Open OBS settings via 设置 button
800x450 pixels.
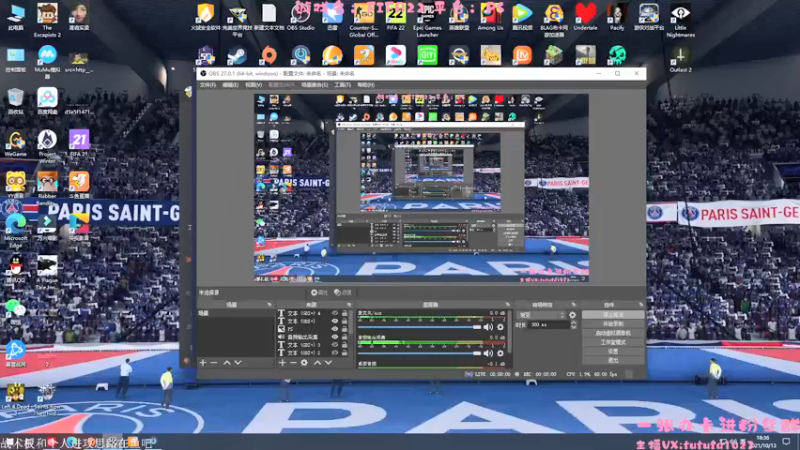click(x=613, y=352)
